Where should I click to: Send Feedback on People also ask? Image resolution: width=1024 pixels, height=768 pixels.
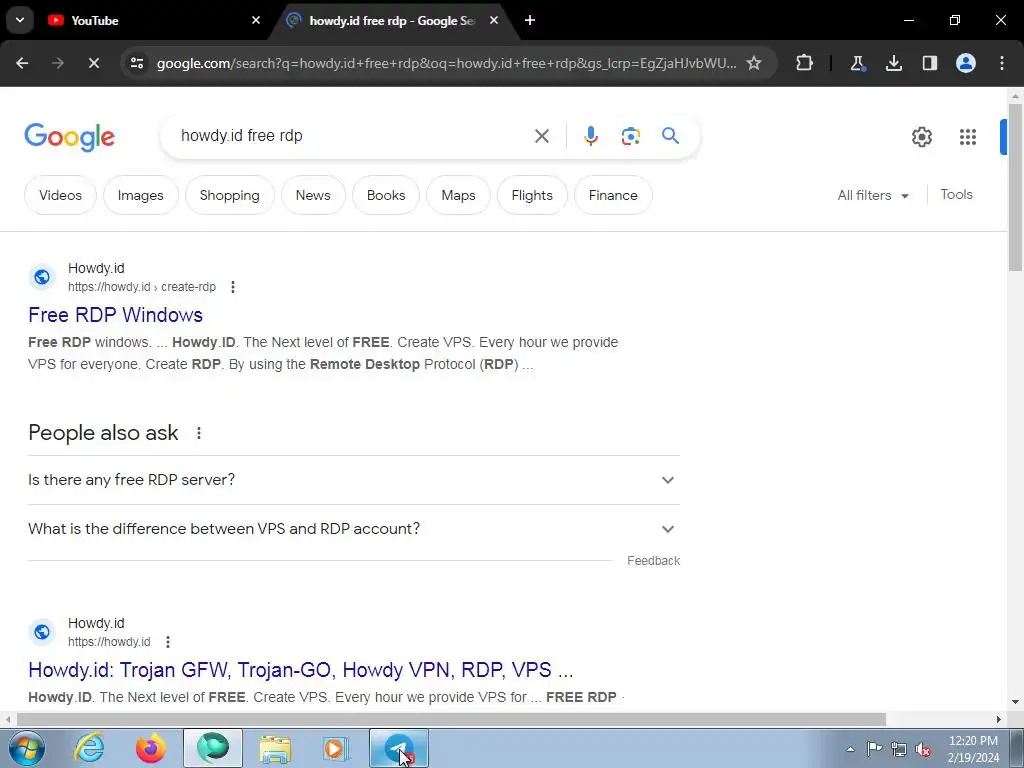tap(653, 561)
